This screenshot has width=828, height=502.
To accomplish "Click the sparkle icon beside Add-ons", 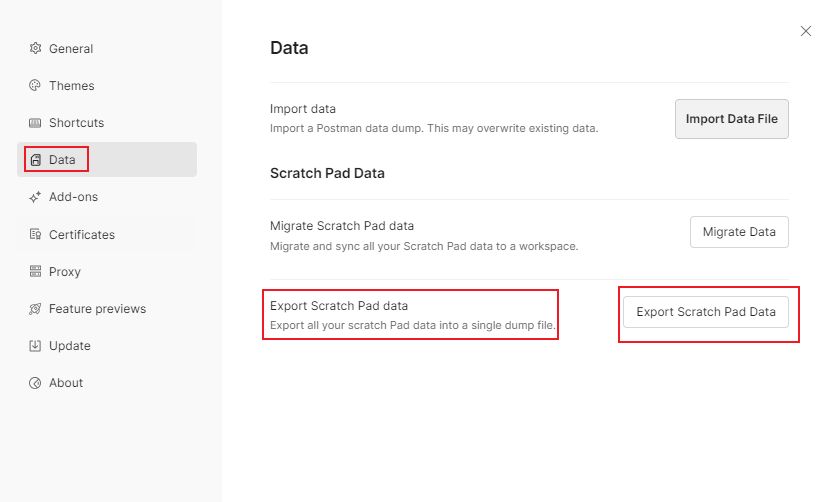I will coord(35,197).
